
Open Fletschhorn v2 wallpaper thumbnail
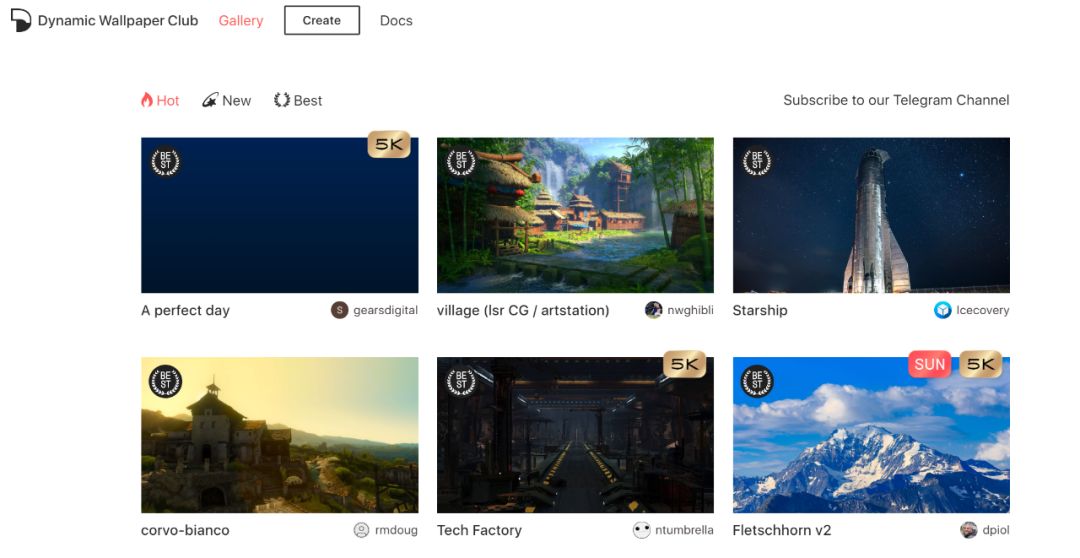coord(871,435)
